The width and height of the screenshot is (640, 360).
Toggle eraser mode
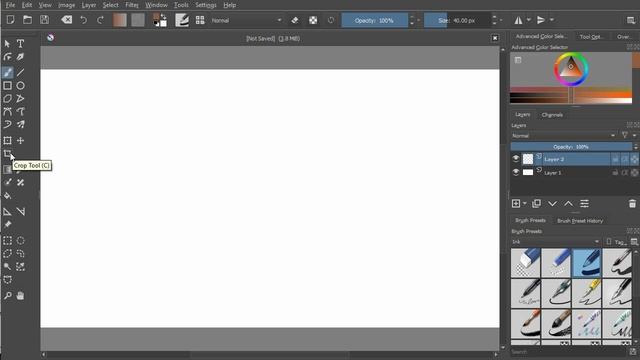(295, 20)
